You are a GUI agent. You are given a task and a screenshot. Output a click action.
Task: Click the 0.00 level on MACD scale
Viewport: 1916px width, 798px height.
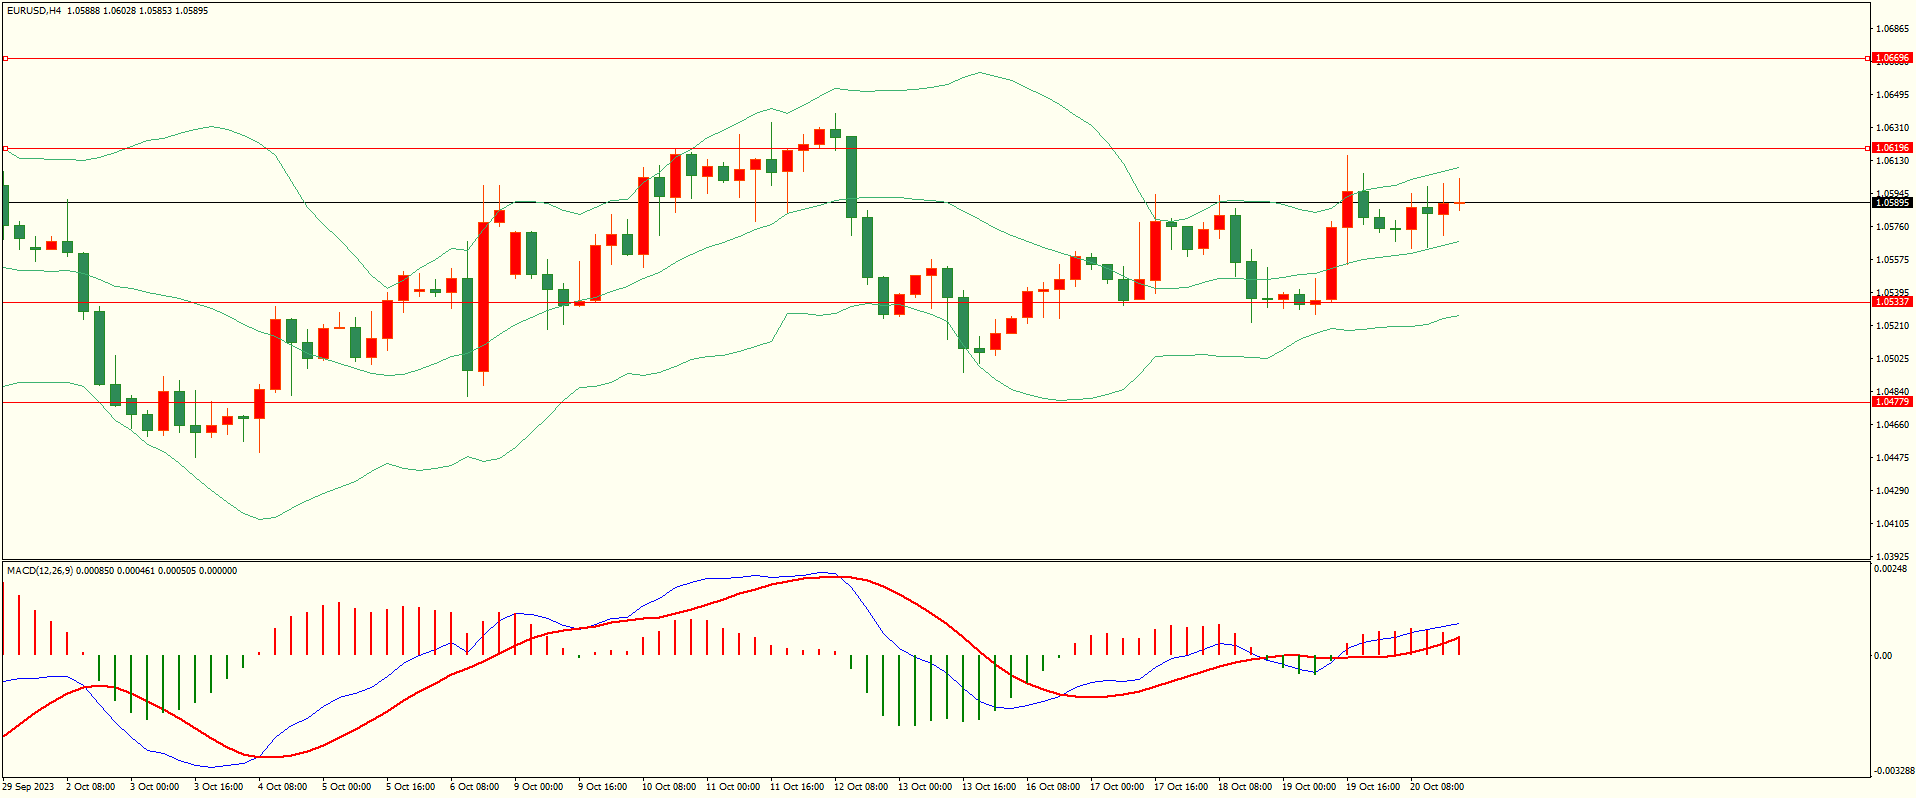[x=1882, y=656]
